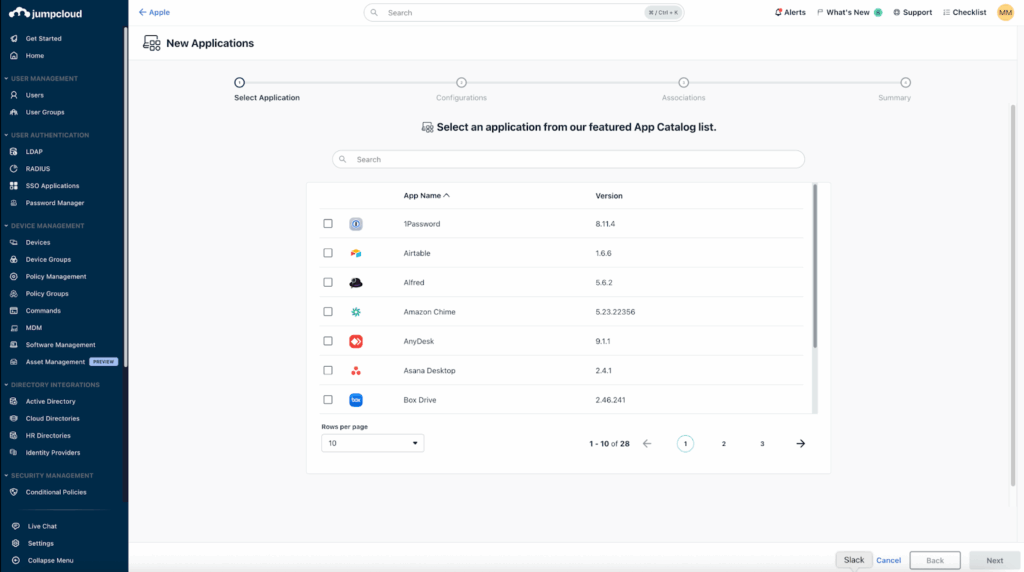Select the Alfred row checkbox
Screen dimensions: 1024x572
pyautogui.click(x=328, y=283)
